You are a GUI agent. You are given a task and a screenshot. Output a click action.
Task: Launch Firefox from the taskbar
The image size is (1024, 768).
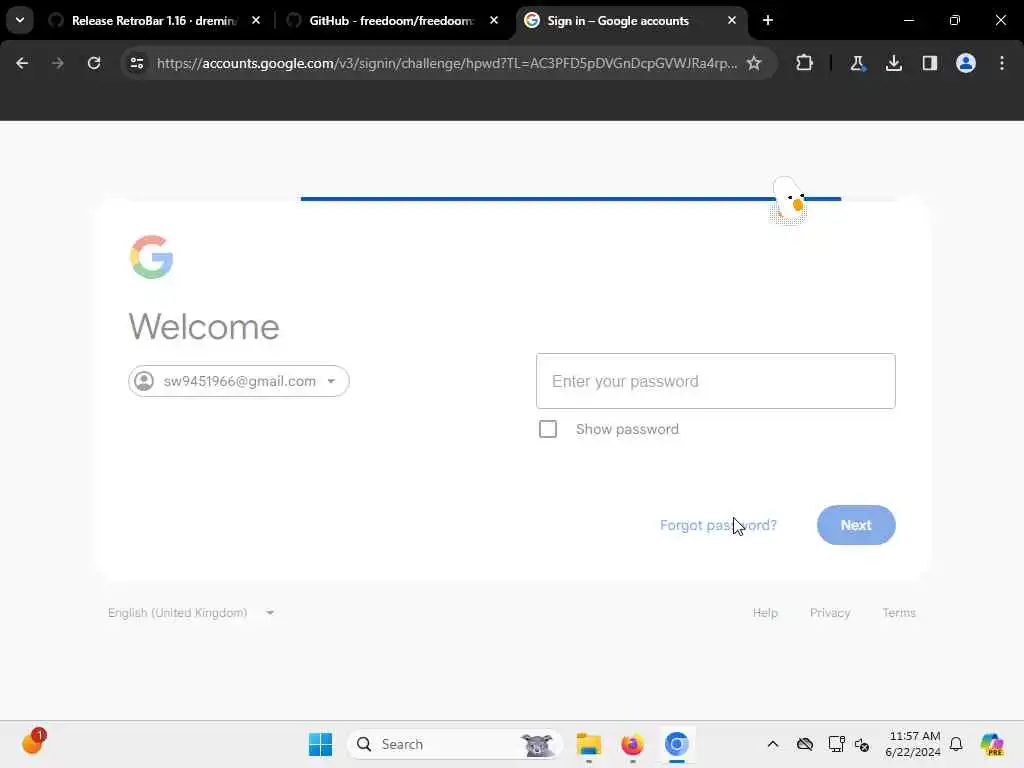pos(632,744)
